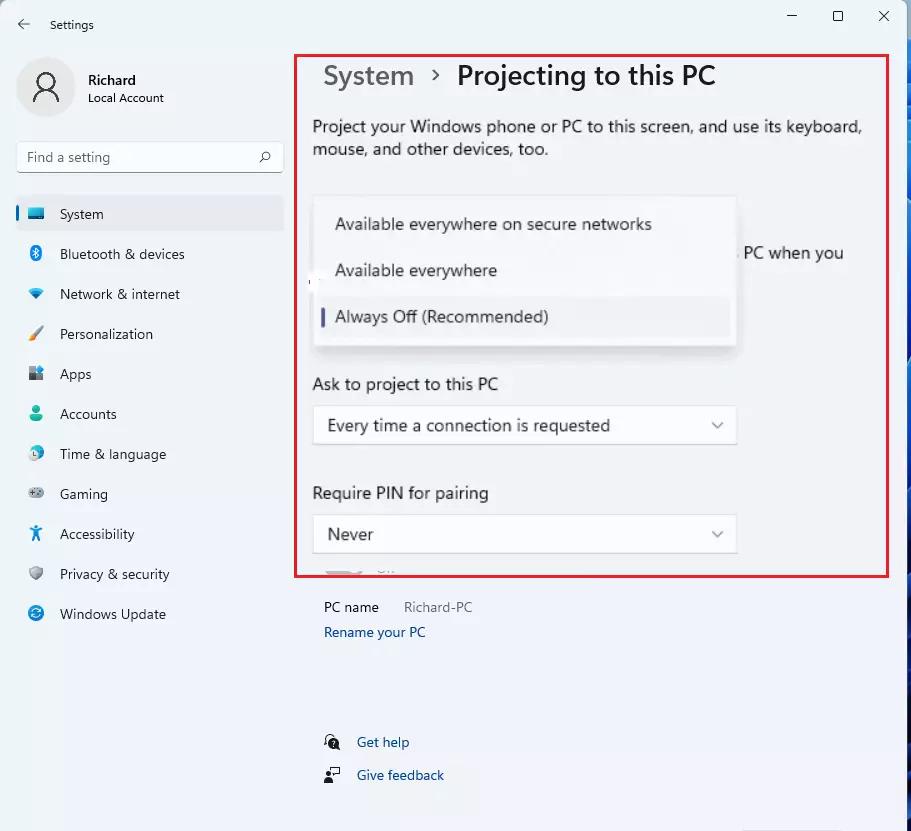The image size is (911, 831).
Task: Go back using the Settings back arrow
Action: [24, 24]
